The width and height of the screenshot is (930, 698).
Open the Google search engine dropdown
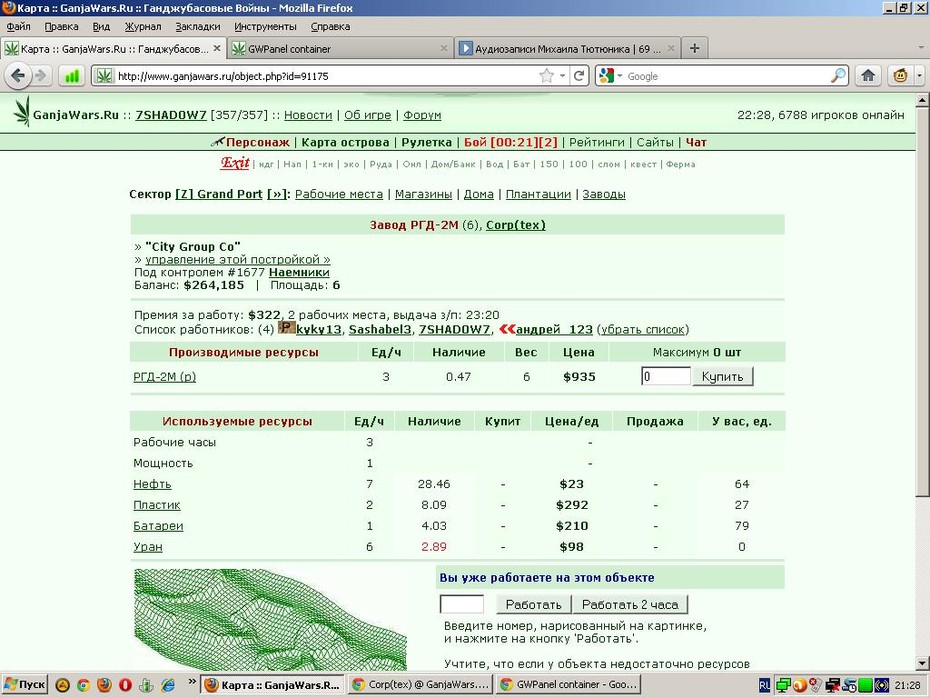(x=611, y=76)
